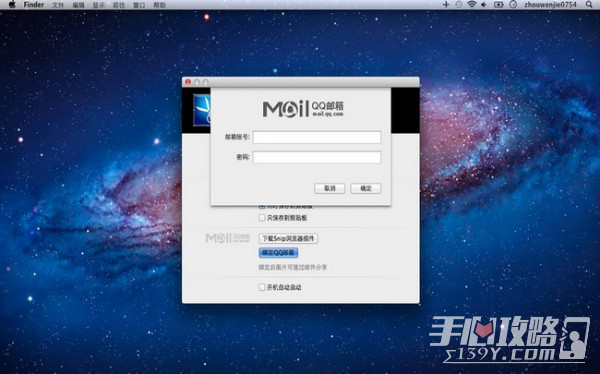
Task: Click the Snip scissors app icon
Action: tap(202, 110)
